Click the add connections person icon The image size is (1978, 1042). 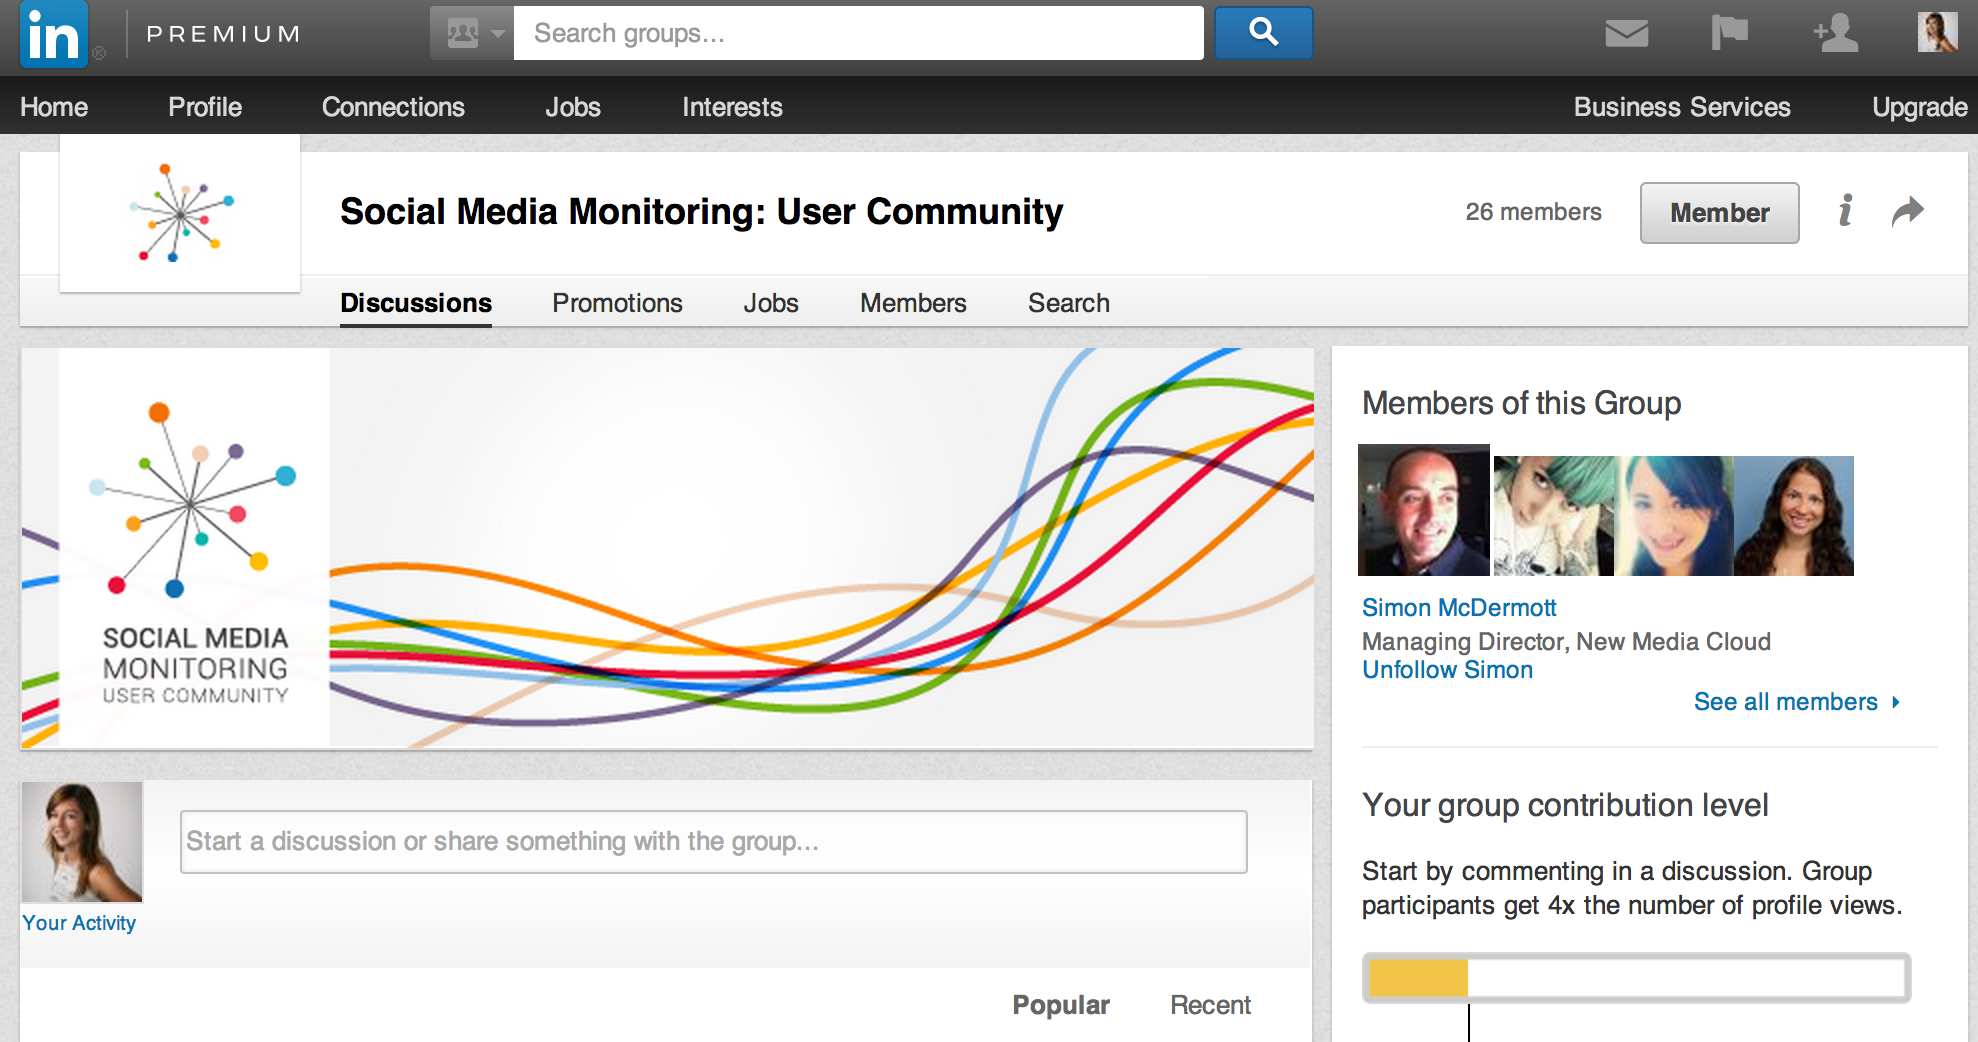[x=1836, y=33]
